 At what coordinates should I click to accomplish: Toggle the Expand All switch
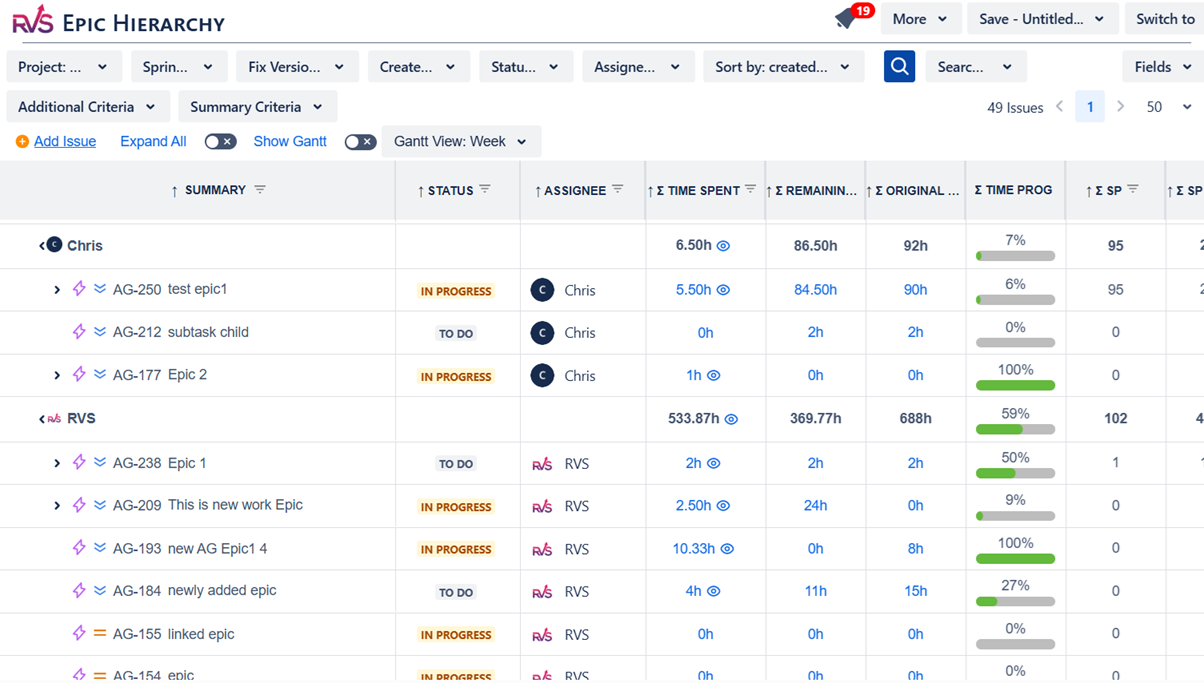220,142
